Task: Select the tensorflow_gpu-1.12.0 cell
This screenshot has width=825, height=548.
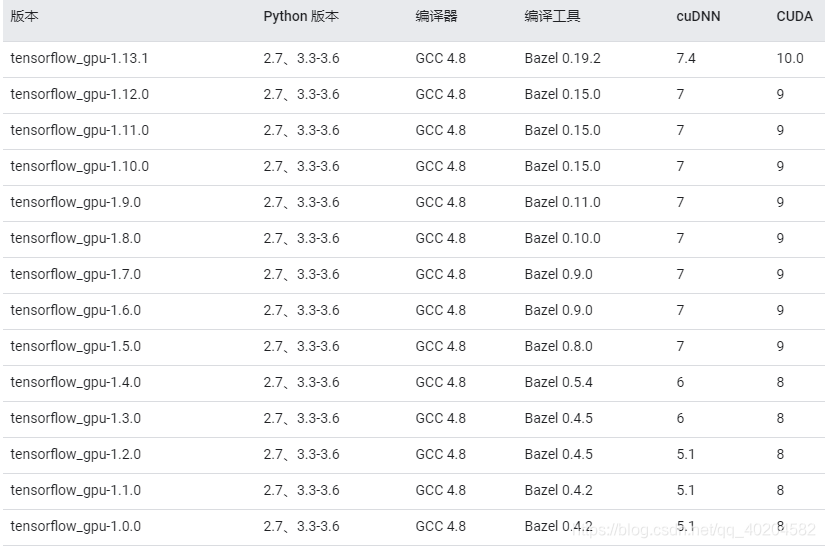Action: coord(79,95)
